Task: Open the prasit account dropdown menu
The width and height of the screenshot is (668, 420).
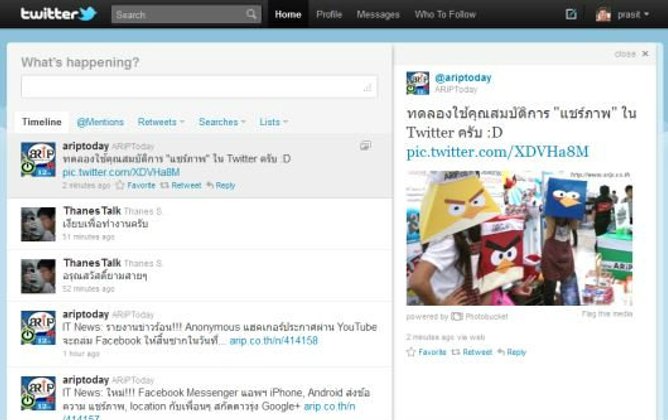Action: [633, 14]
